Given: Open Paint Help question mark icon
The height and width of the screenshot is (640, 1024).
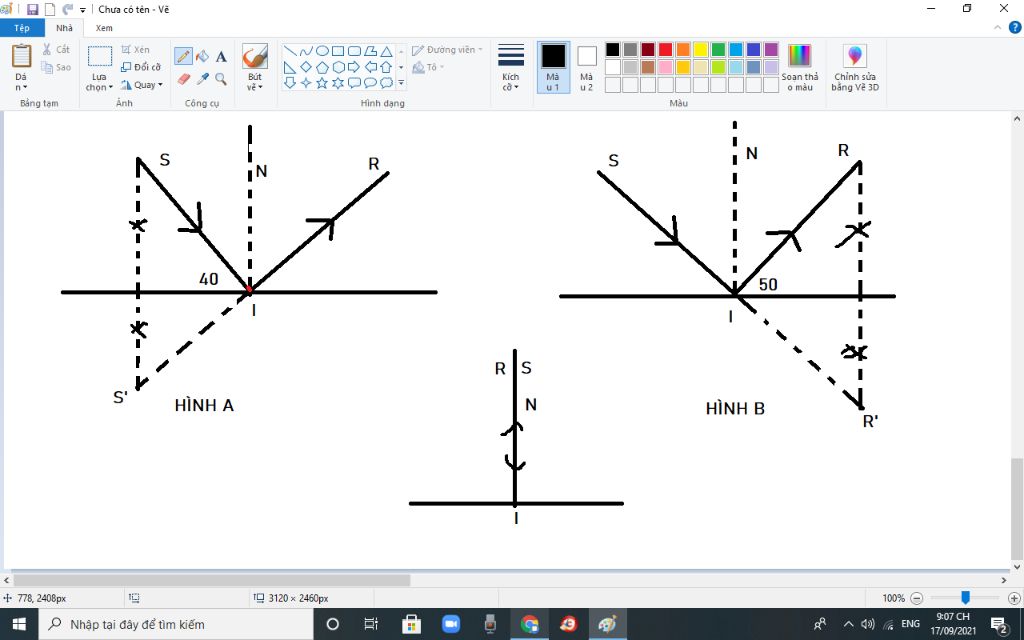Looking at the screenshot, I should pyautogui.click(x=1015, y=27).
